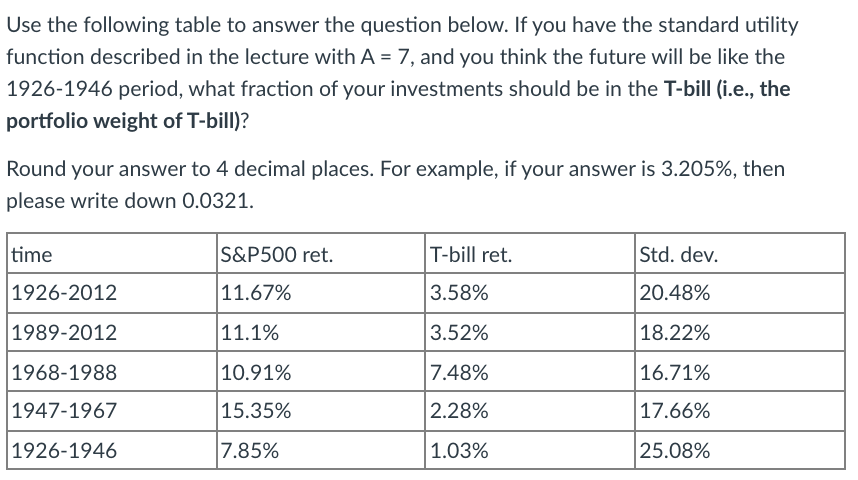Select the 1926-2012 row label cell
The width and height of the screenshot is (858, 480).
(x=64, y=293)
